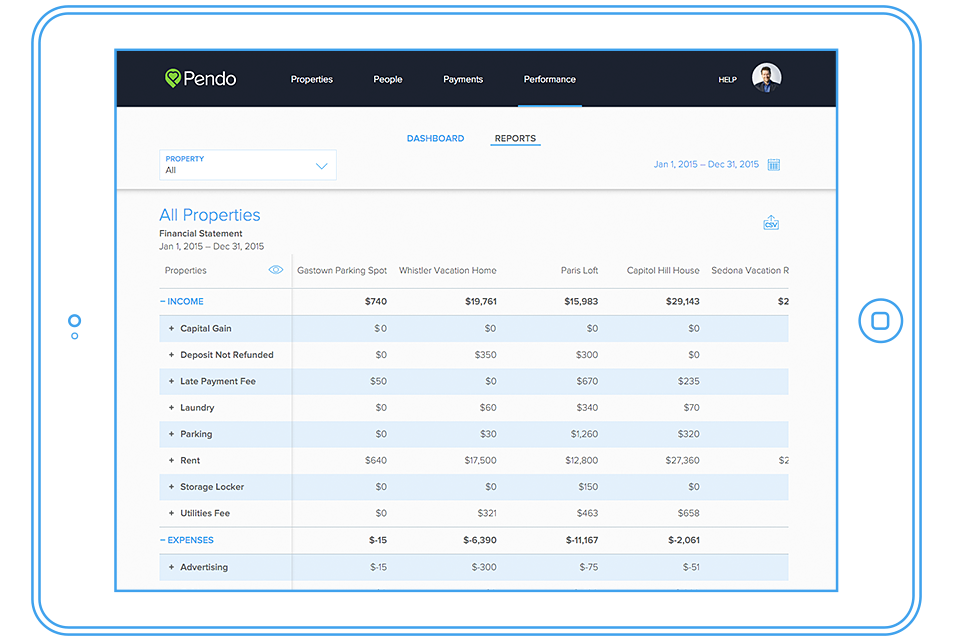This screenshot has width=960, height=642.
Task: Open the People menu
Action: [388, 79]
